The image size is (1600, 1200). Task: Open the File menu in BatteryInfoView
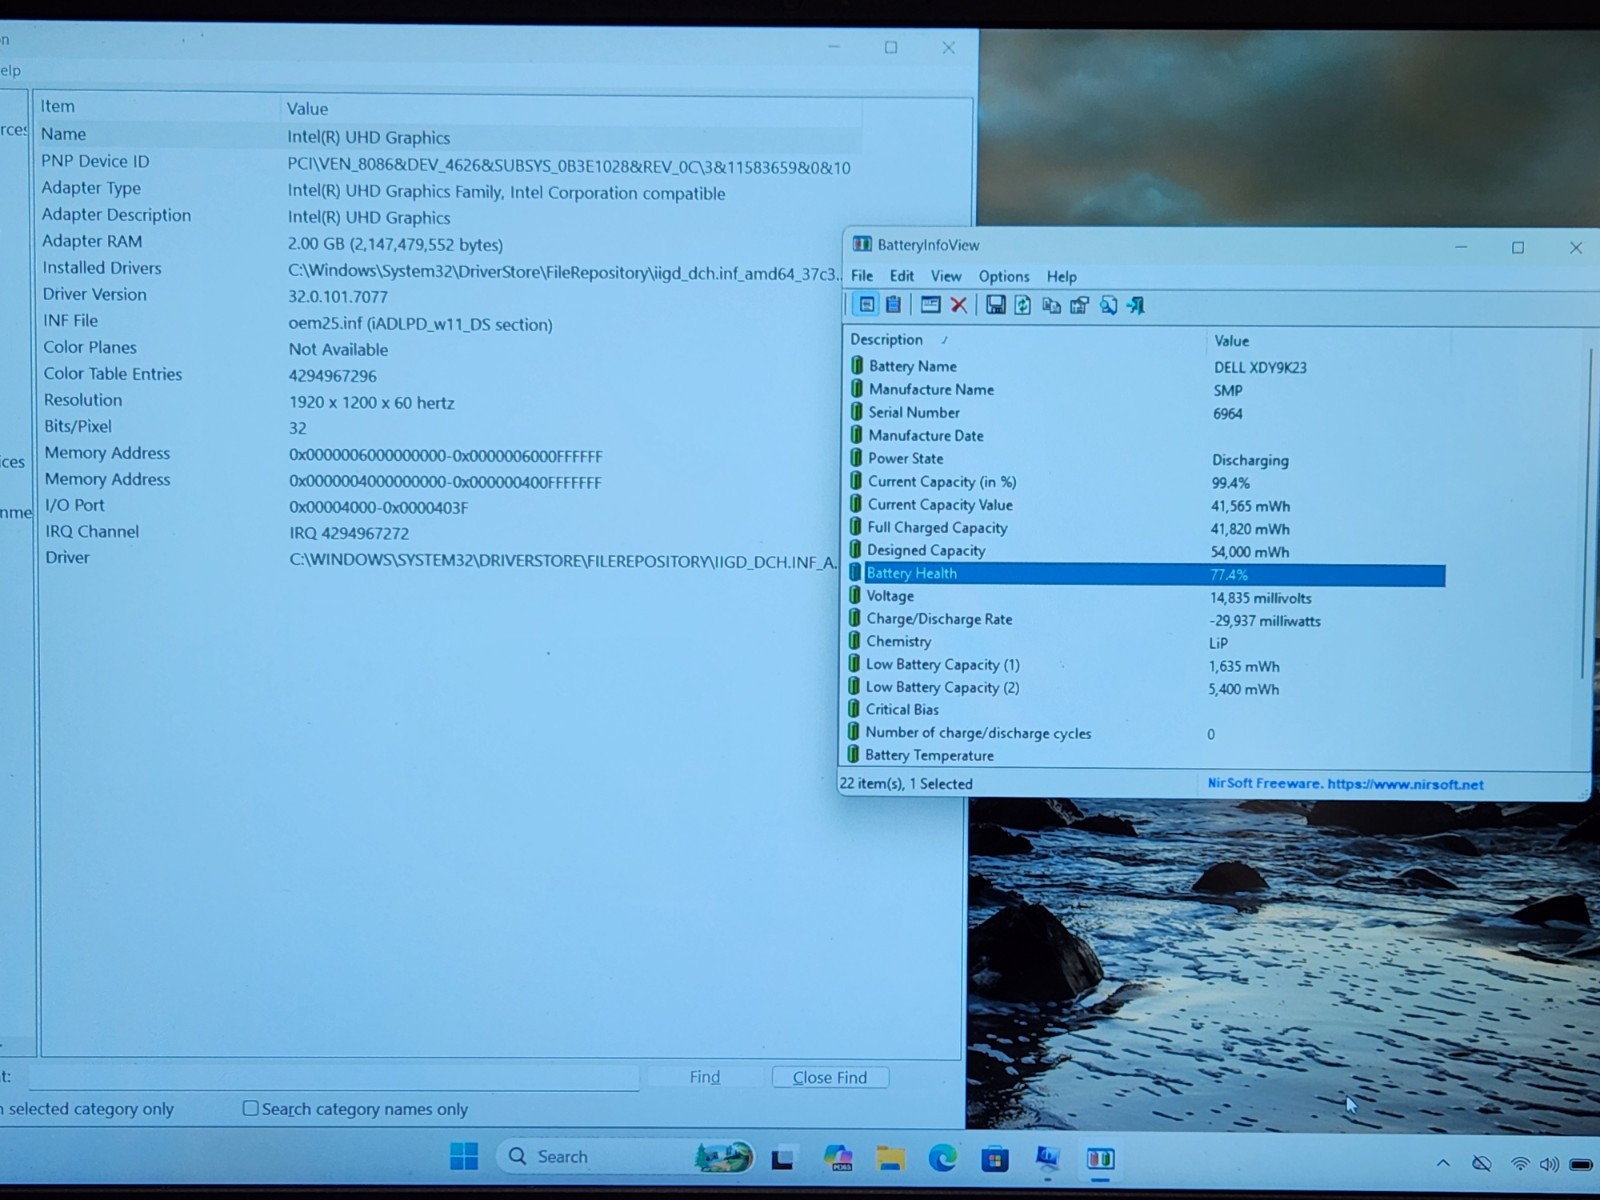[862, 276]
